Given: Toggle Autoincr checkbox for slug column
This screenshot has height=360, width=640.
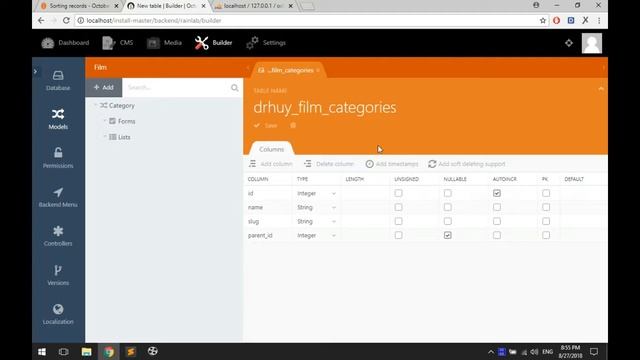Looking at the screenshot, I should 497,221.
